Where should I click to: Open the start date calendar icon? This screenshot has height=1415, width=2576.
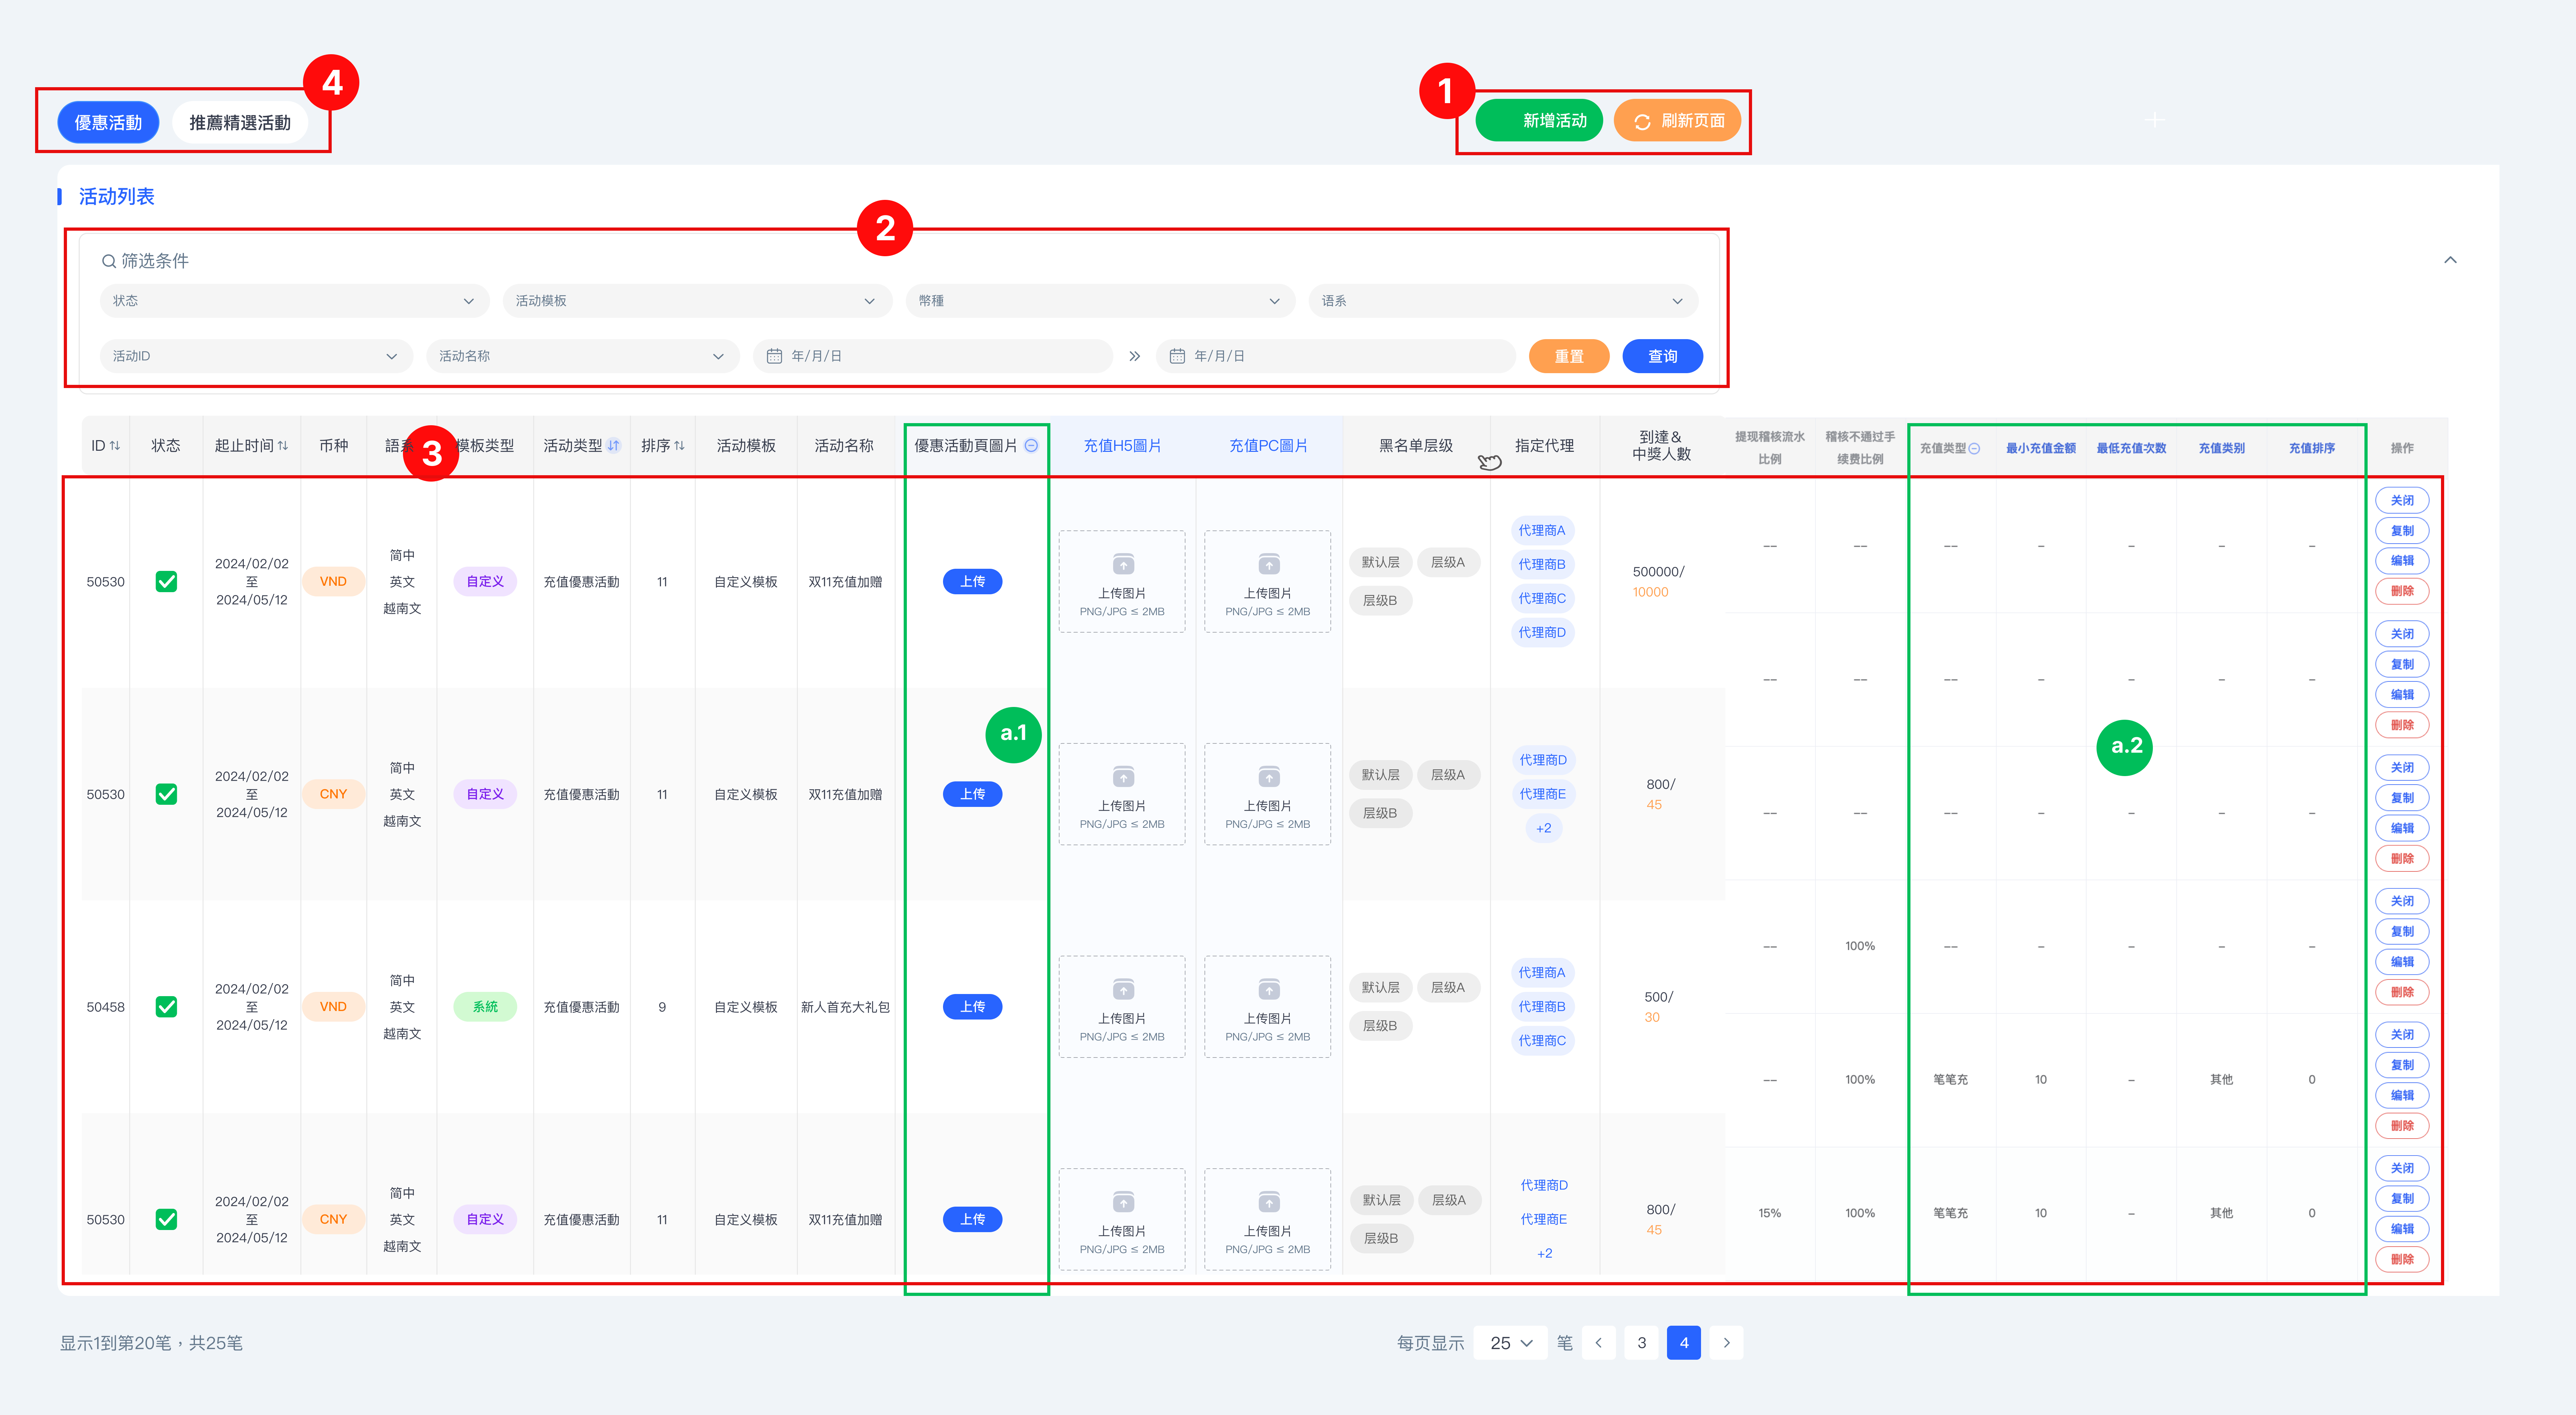click(x=774, y=356)
